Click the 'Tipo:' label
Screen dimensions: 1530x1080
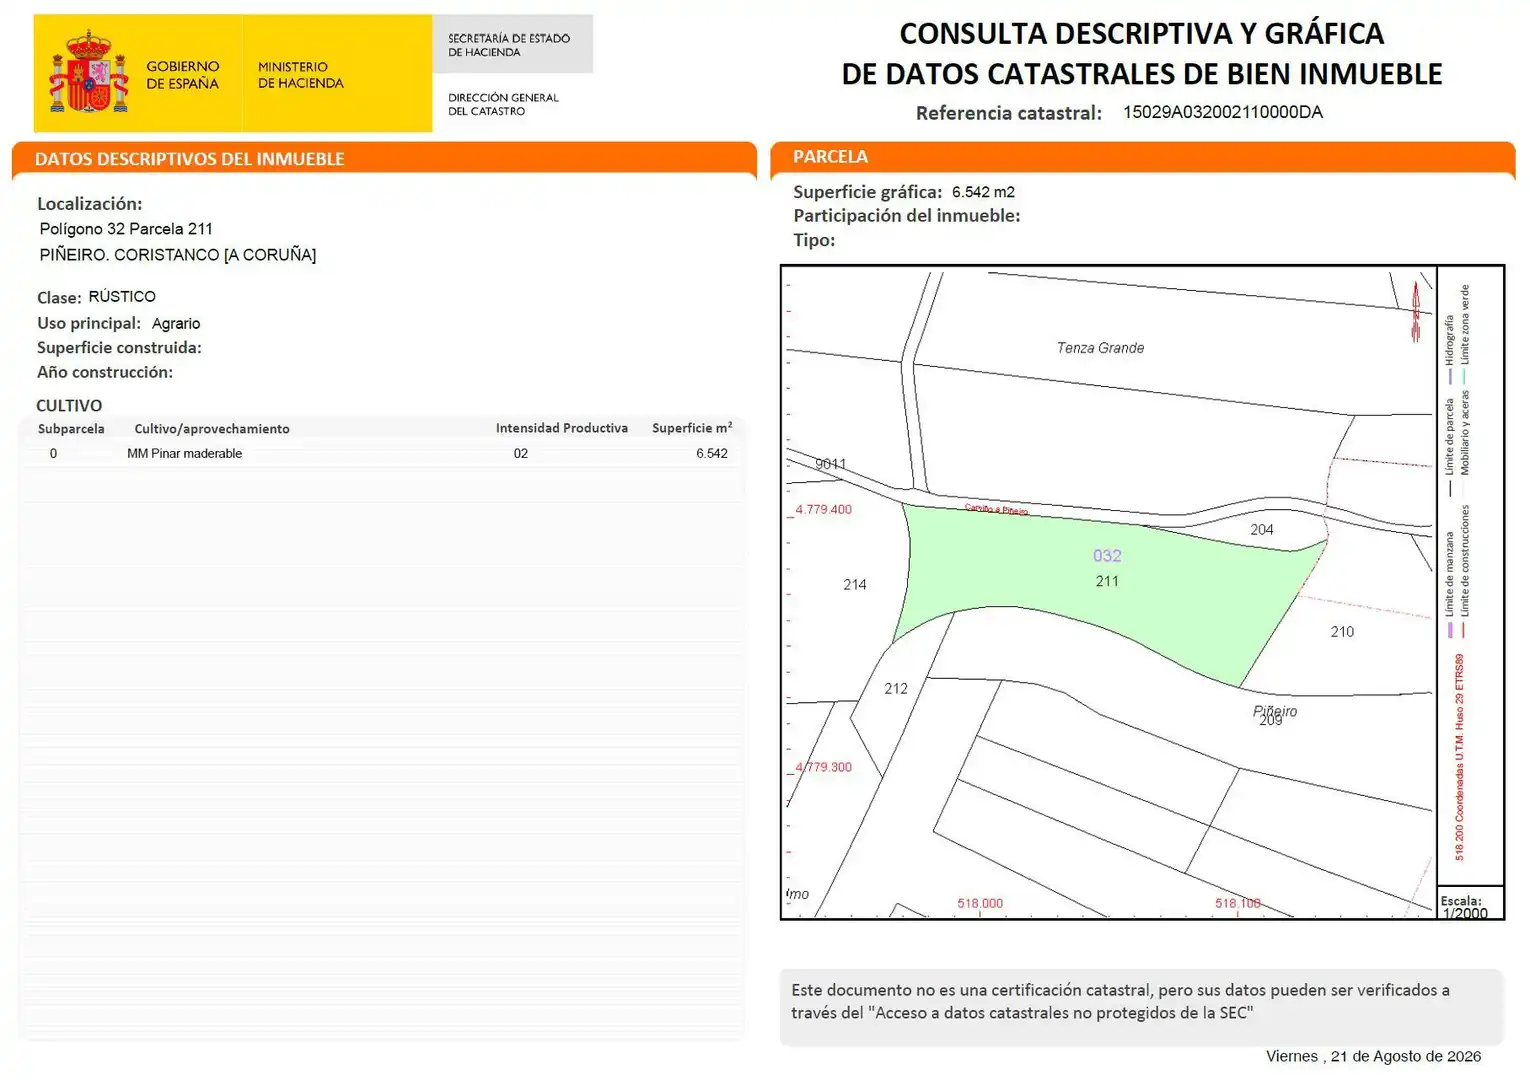pos(814,240)
